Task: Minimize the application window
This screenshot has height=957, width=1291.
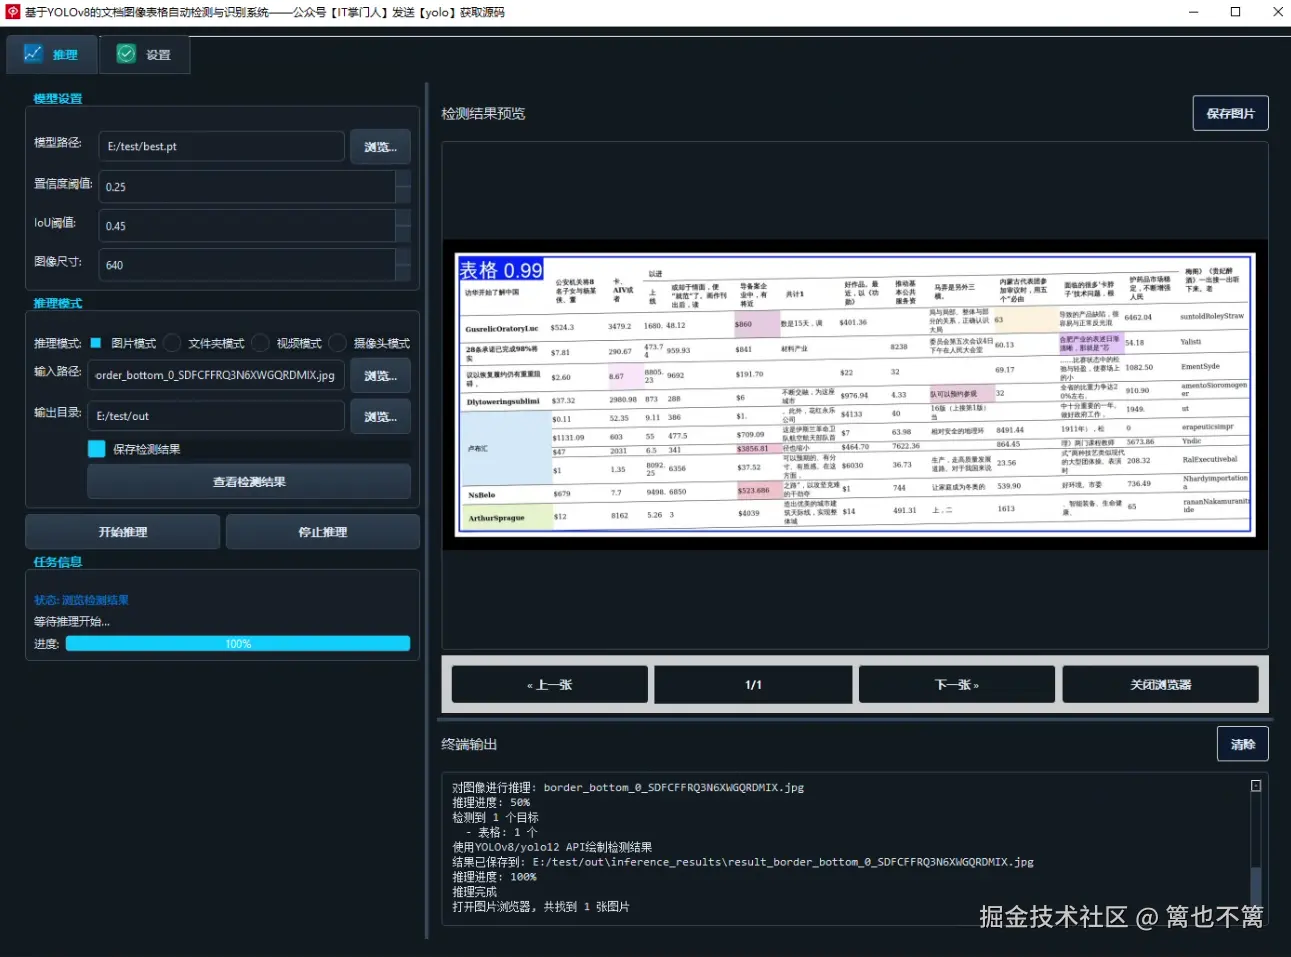Action: [1193, 12]
